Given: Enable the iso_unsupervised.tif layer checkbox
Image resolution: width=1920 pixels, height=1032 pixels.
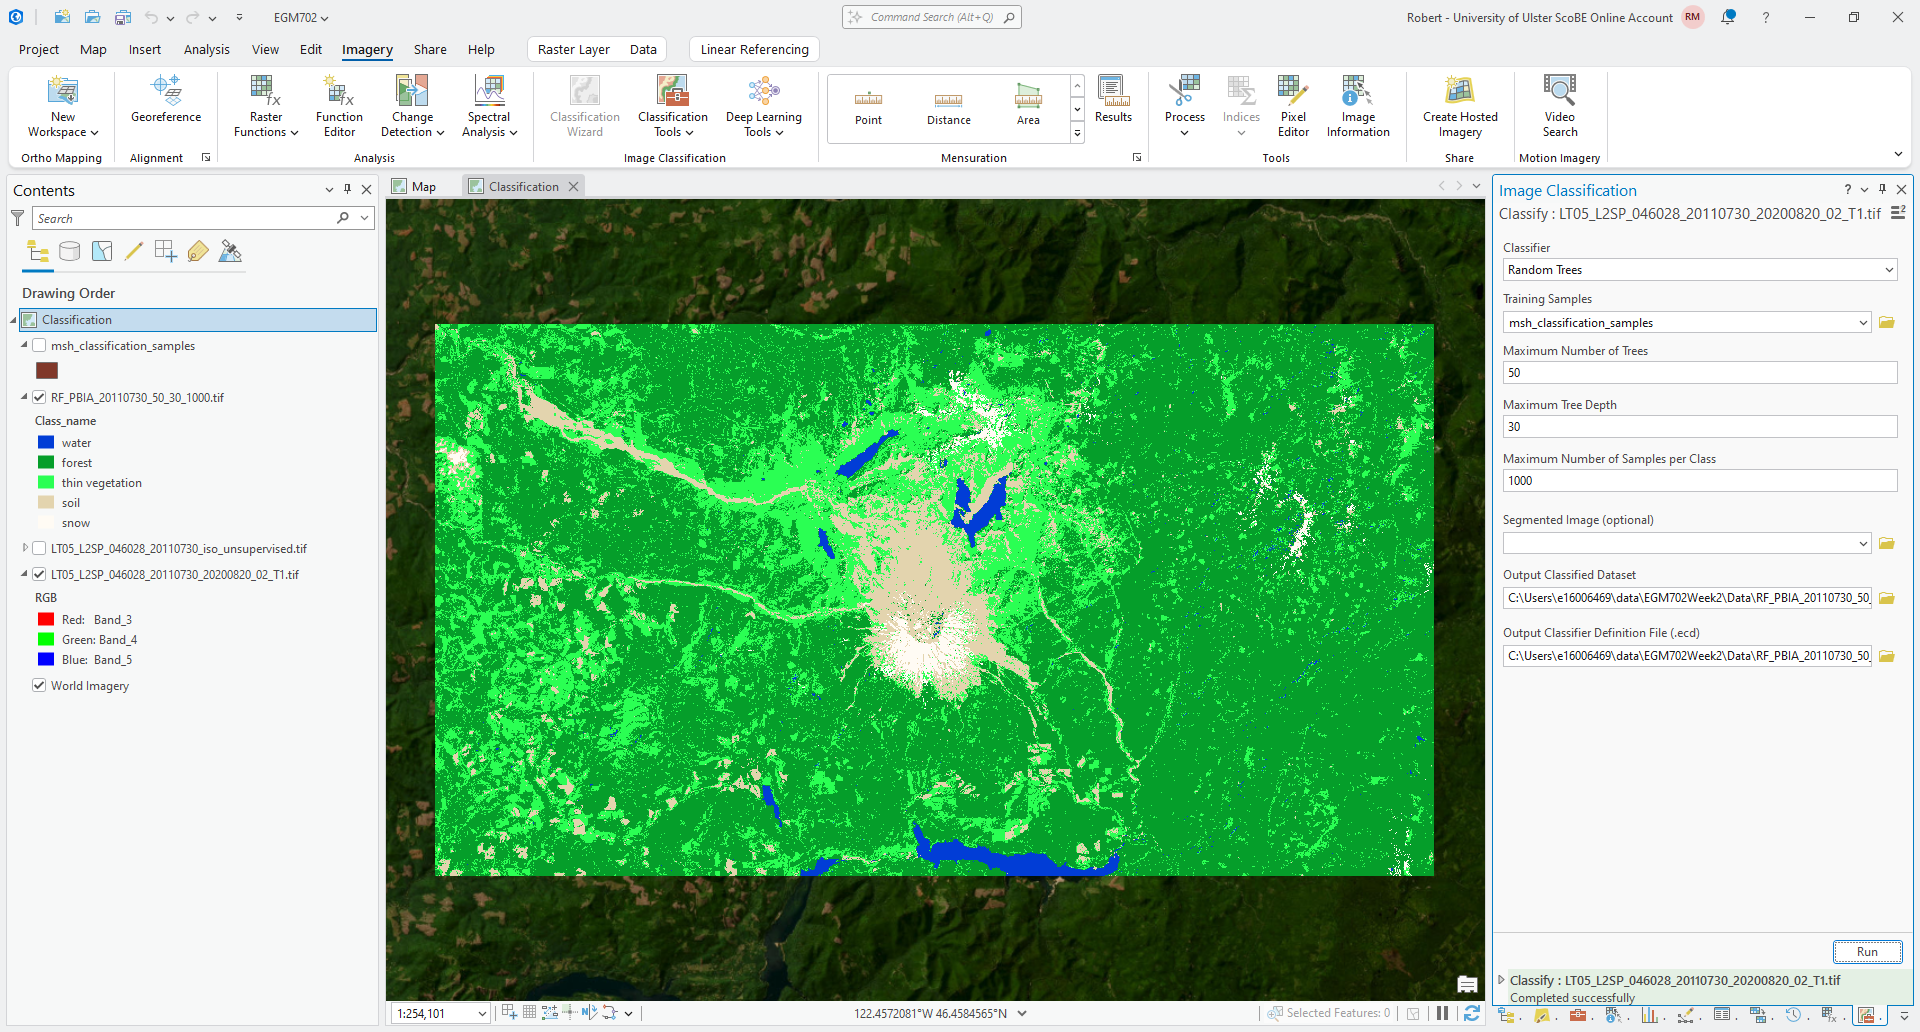Looking at the screenshot, I should tap(40, 549).
